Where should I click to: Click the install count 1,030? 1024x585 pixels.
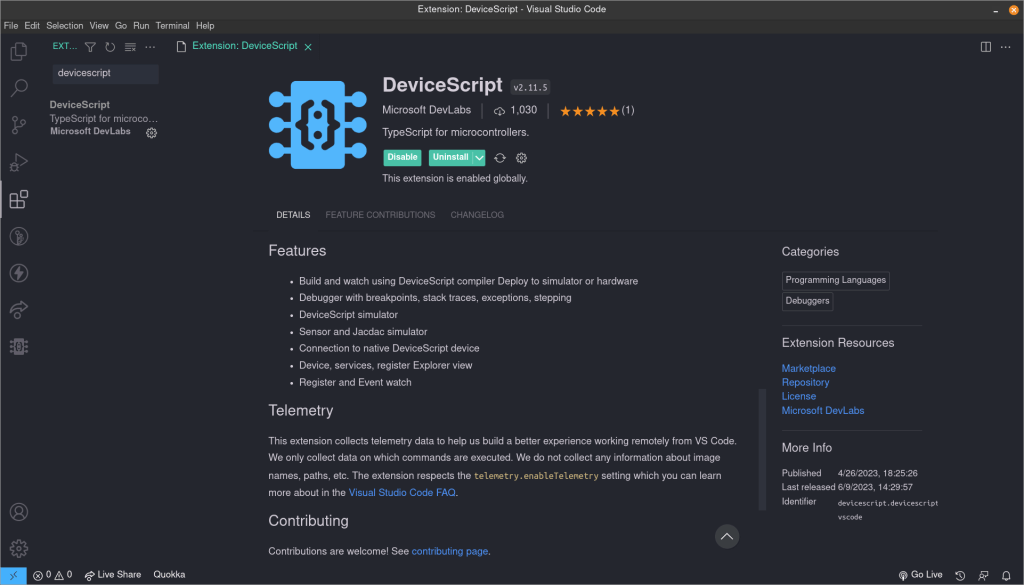pos(515,110)
